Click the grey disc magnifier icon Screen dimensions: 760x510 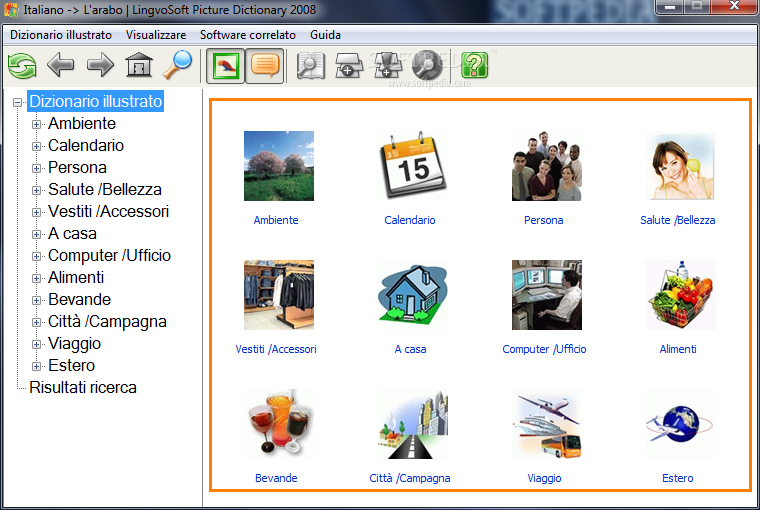click(427, 65)
